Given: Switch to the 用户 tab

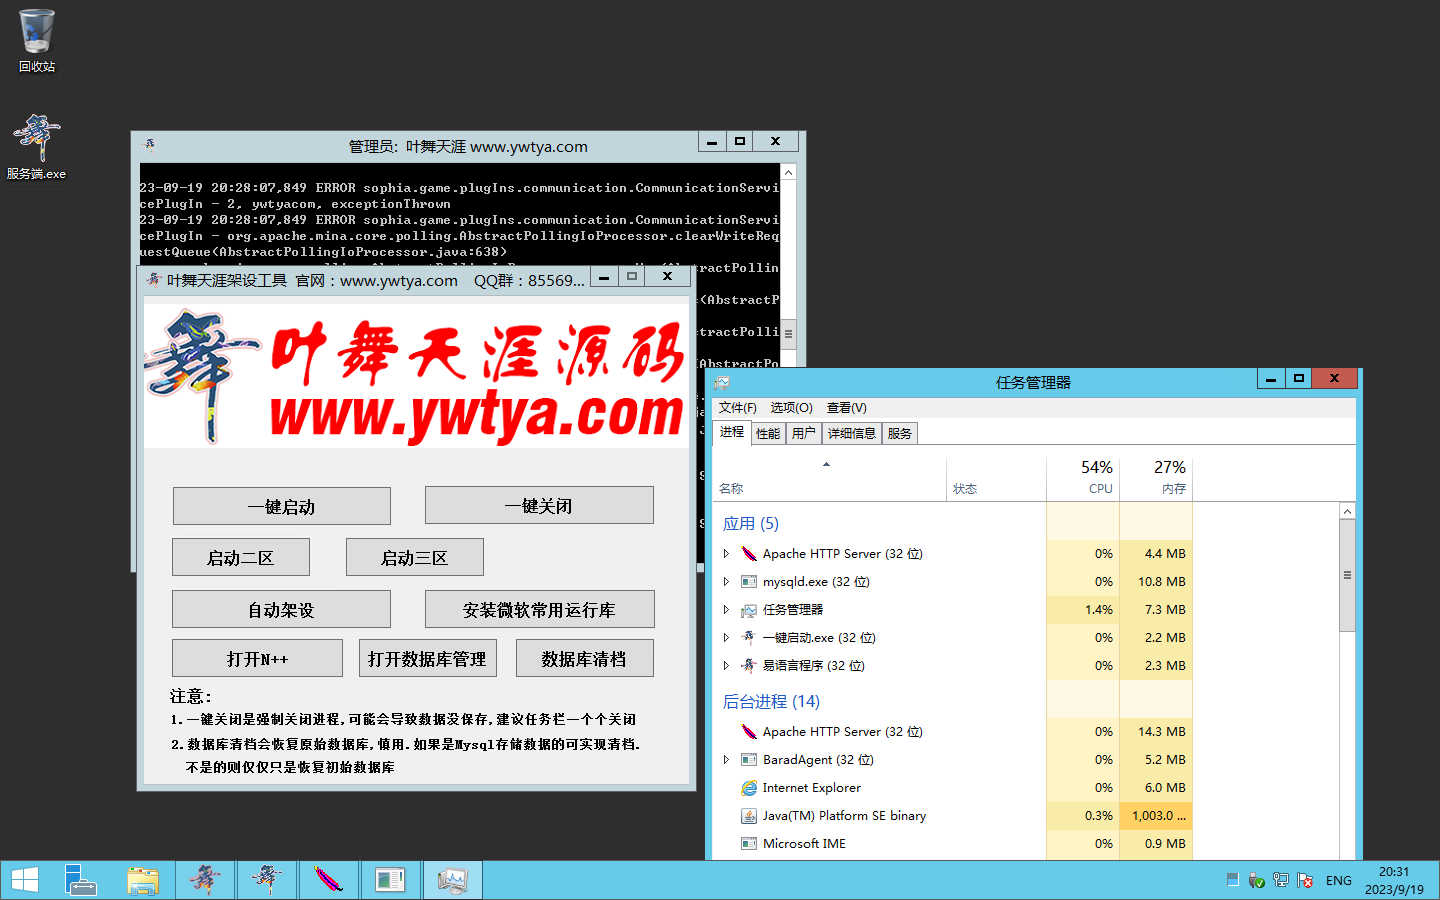Looking at the screenshot, I should (x=803, y=433).
